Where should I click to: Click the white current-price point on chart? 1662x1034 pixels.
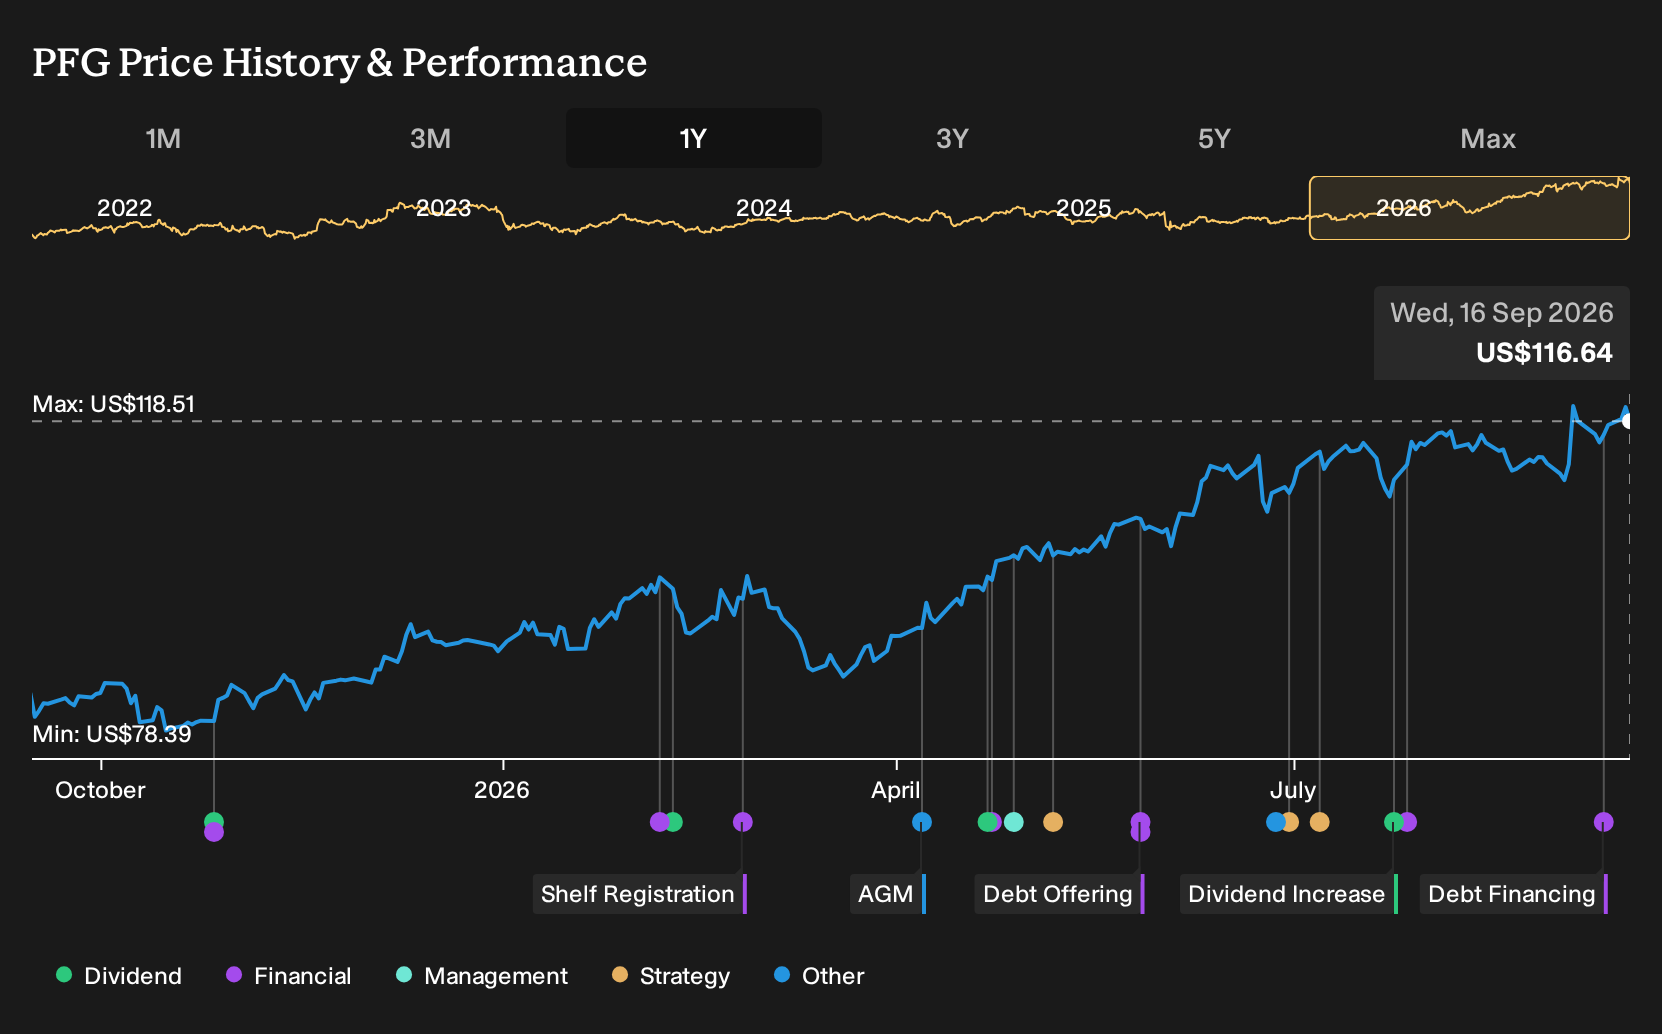coord(1628,421)
